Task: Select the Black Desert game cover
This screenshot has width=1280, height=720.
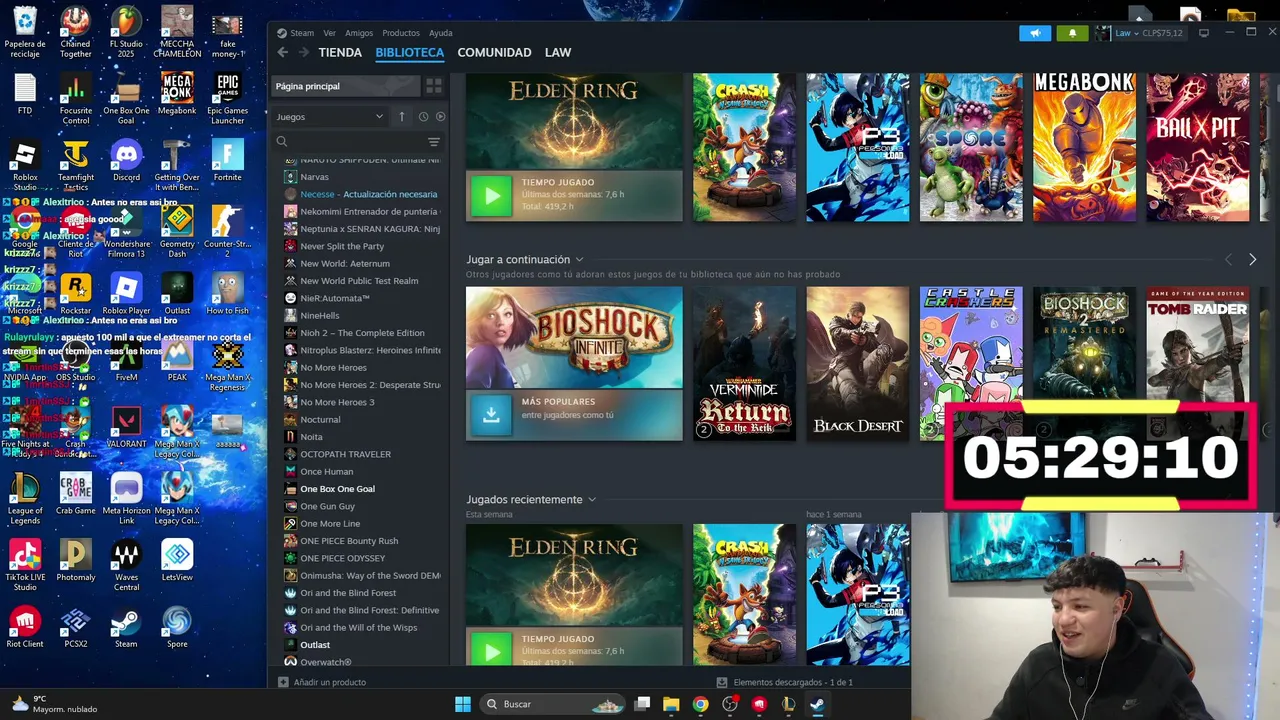Action: pos(858,364)
